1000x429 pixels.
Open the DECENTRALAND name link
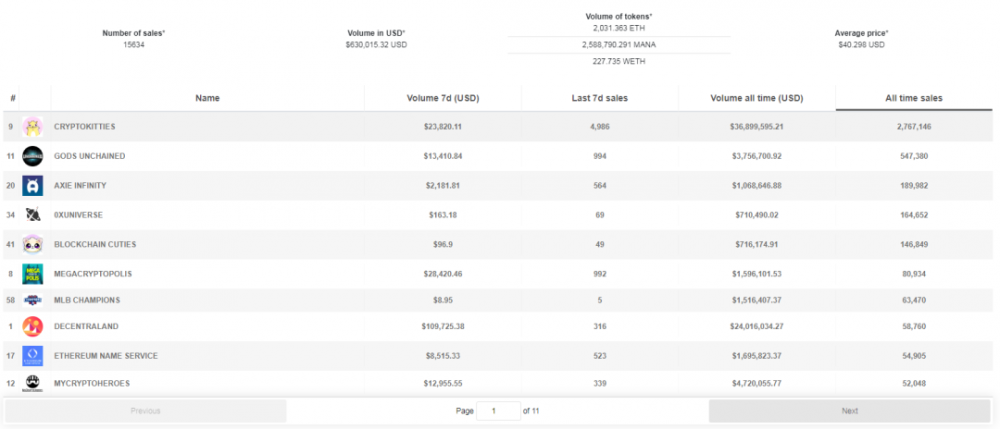click(84, 327)
